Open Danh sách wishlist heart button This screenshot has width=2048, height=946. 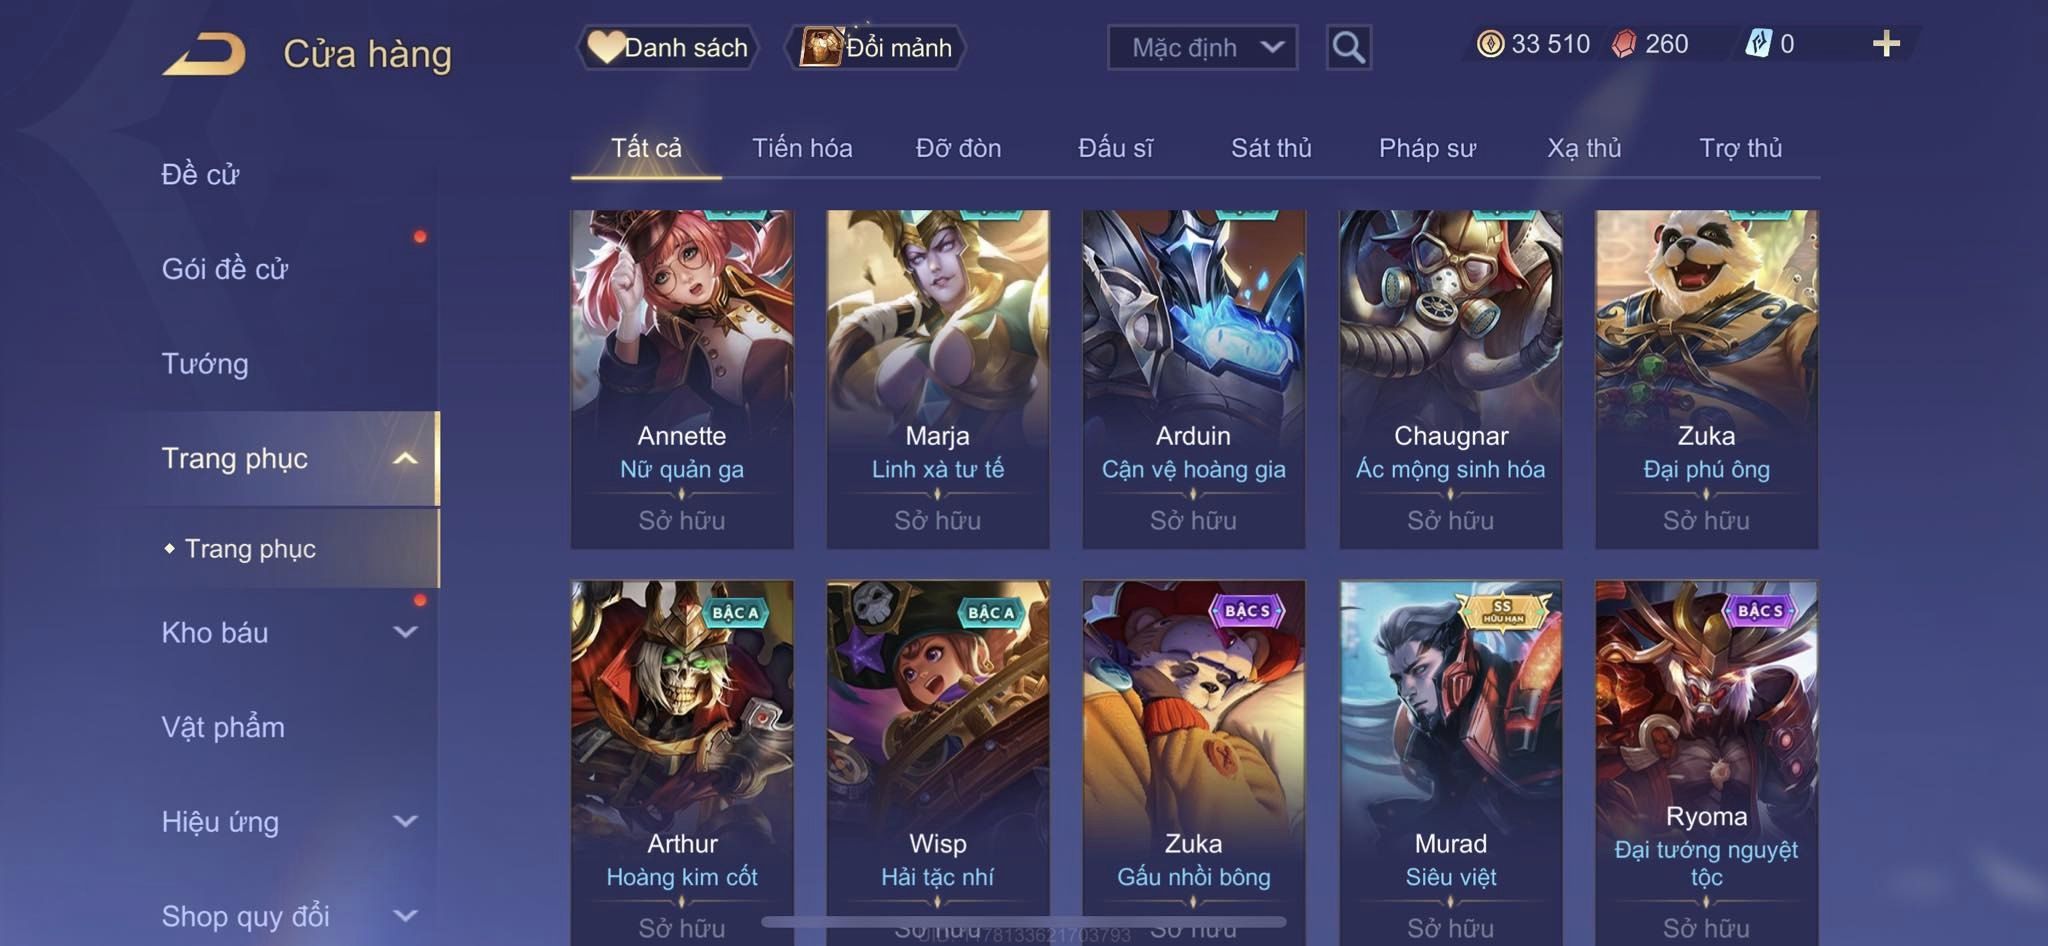click(x=668, y=47)
